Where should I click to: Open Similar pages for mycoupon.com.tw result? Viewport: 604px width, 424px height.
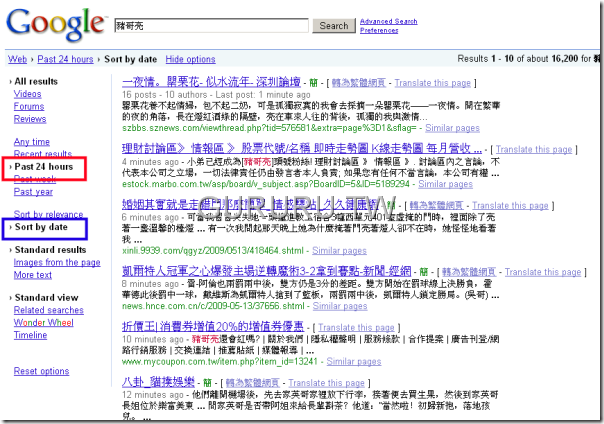354,361
